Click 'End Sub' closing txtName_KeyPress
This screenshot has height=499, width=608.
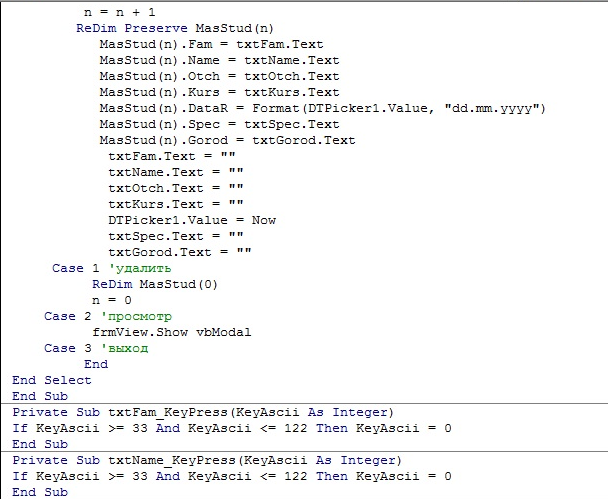click(x=40, y=492)
